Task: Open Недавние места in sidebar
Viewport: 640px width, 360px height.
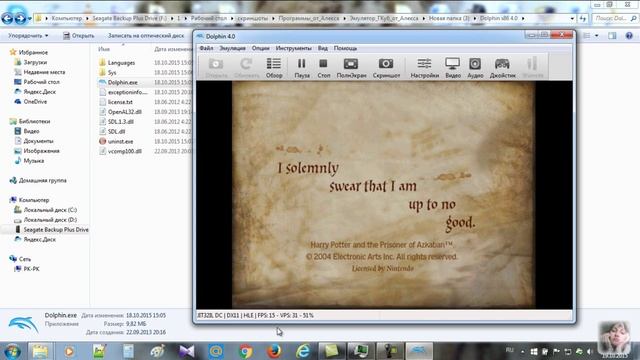Action: coord(44,72)
